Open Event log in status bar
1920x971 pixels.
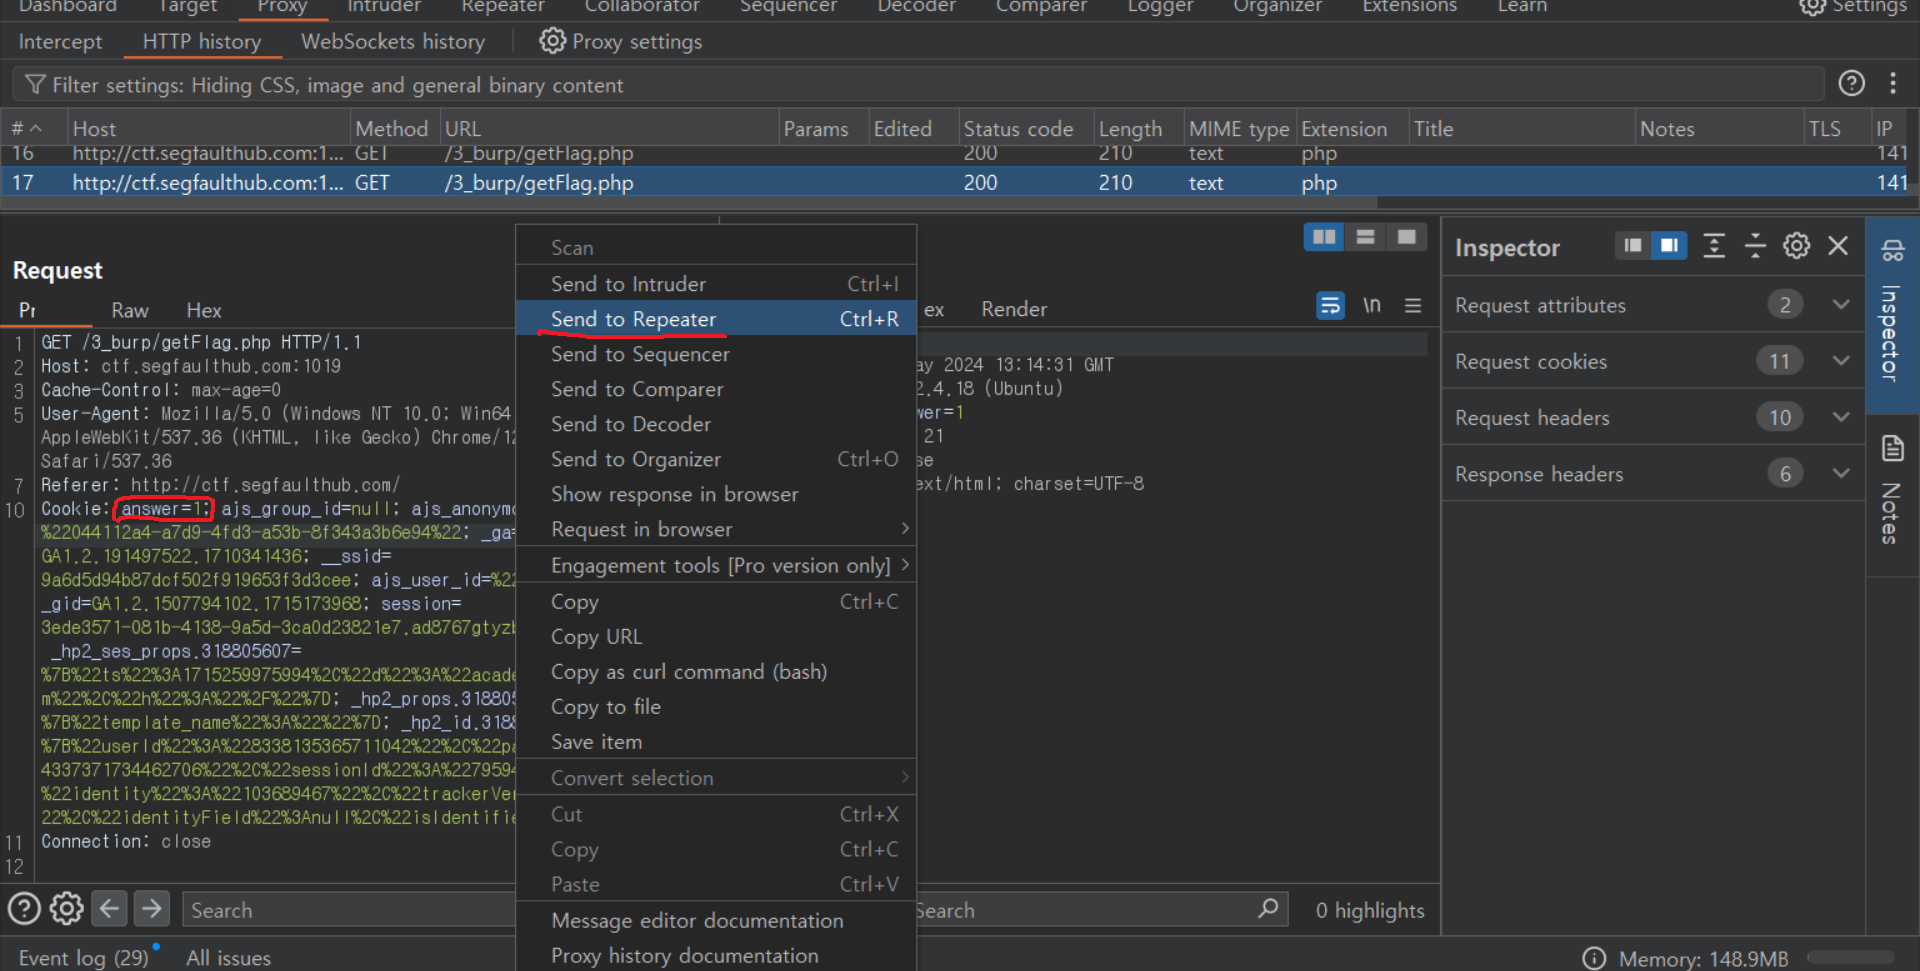[83, 957]
